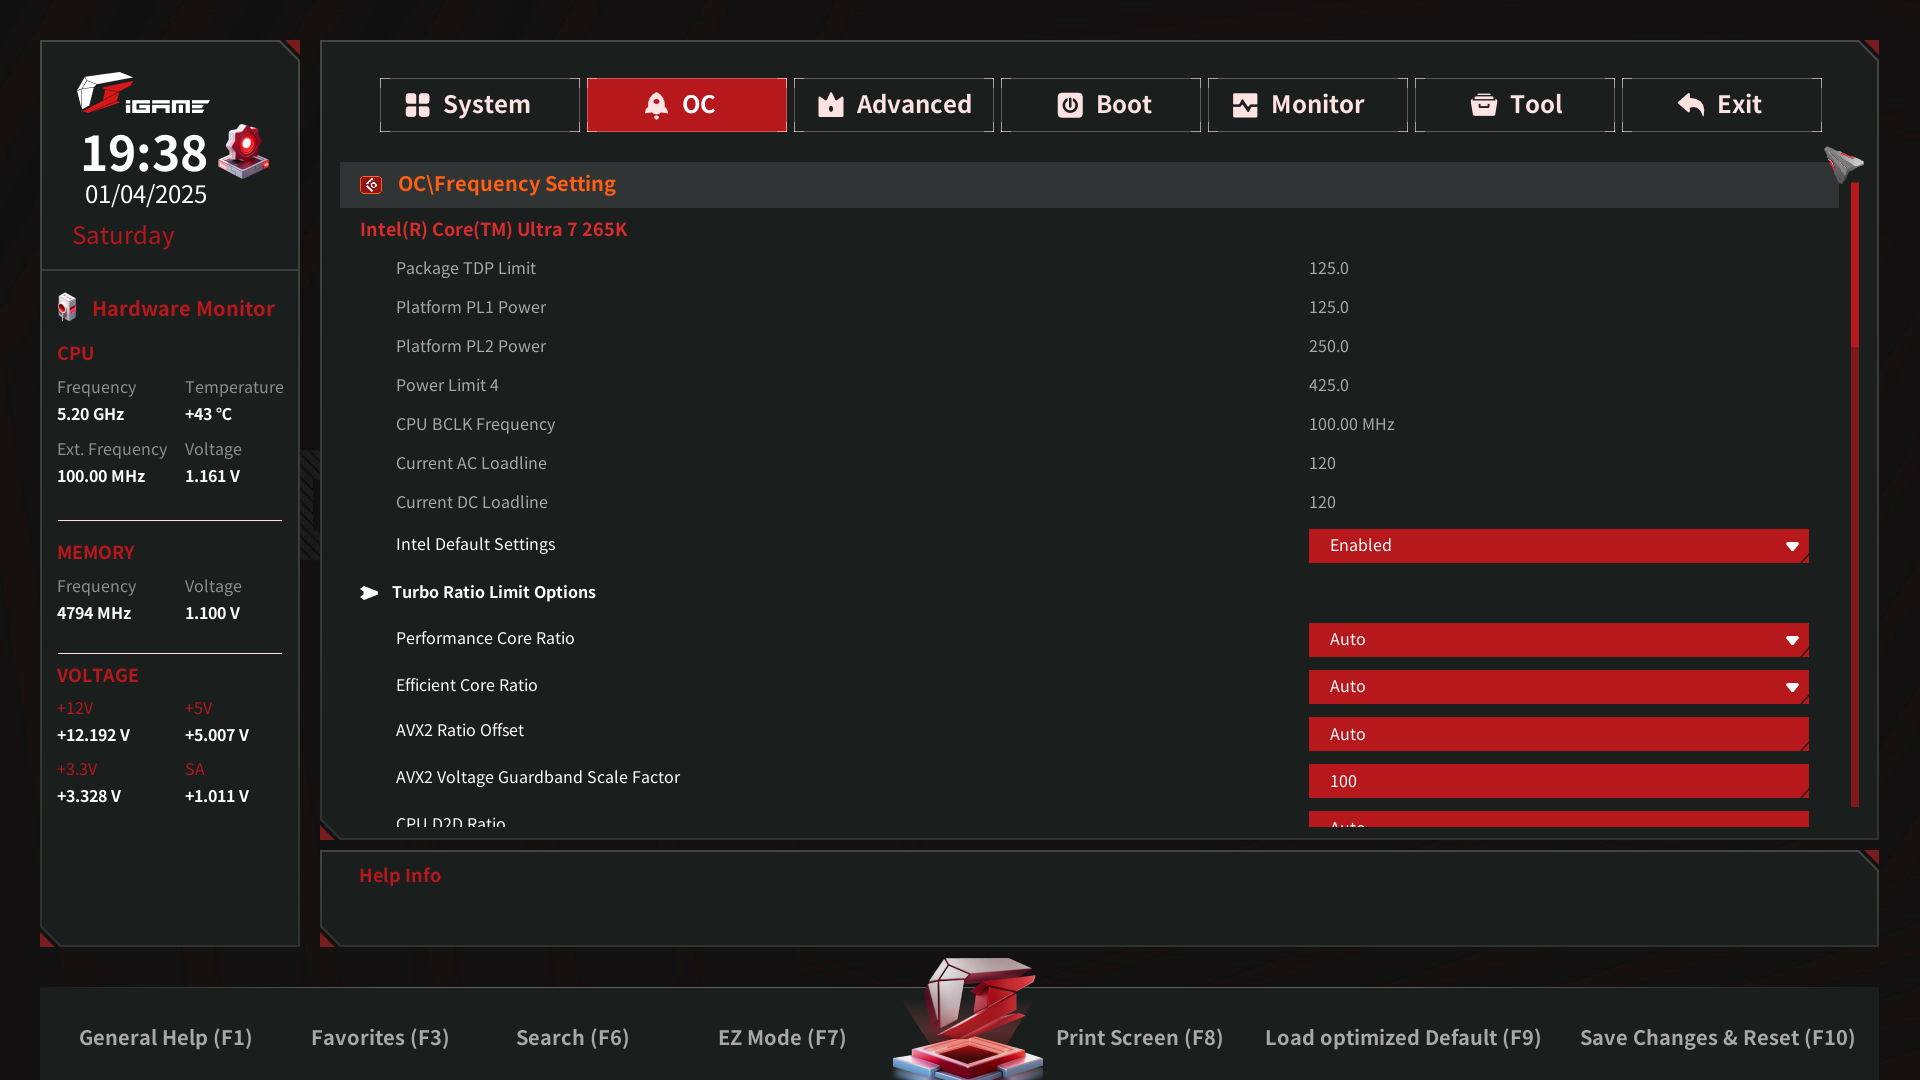1920x1080 pixels.
Task: Switch to the Advanced tab
Action: 893,105
